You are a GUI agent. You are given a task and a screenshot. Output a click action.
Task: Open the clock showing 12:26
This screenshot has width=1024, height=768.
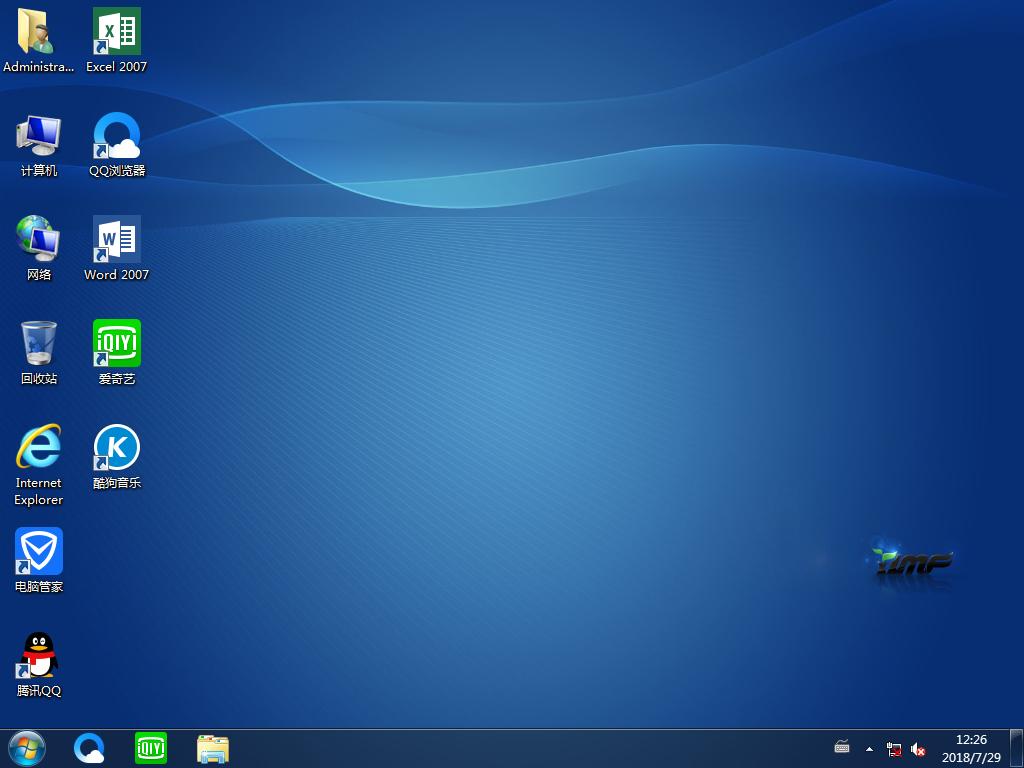pyautogui.click(x=971, y=748)
